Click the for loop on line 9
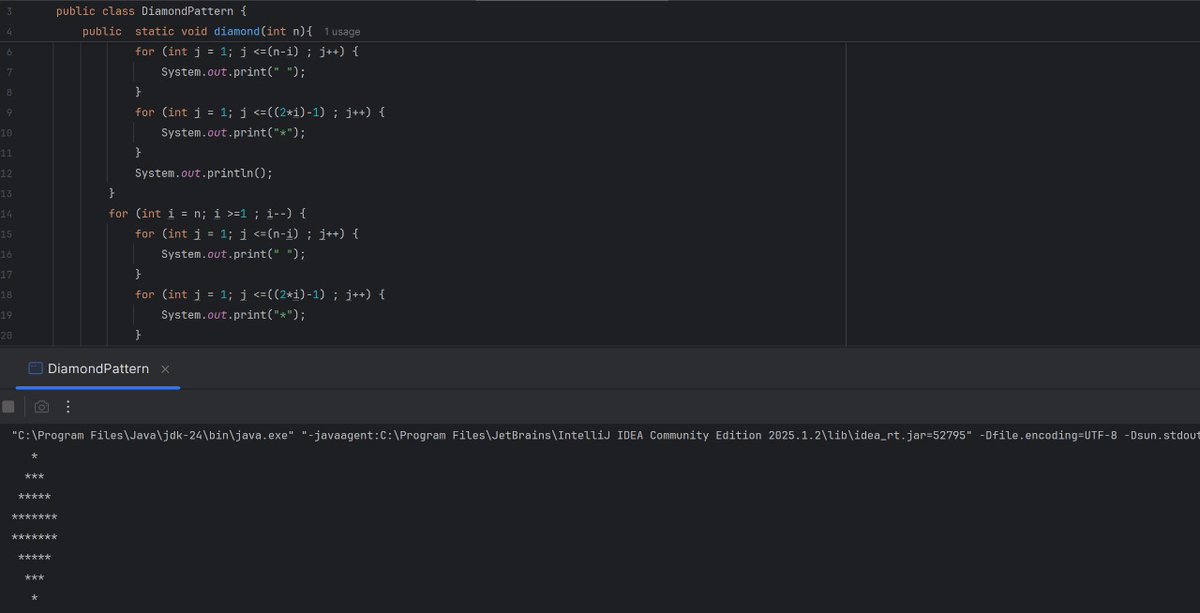 [260, 113]
